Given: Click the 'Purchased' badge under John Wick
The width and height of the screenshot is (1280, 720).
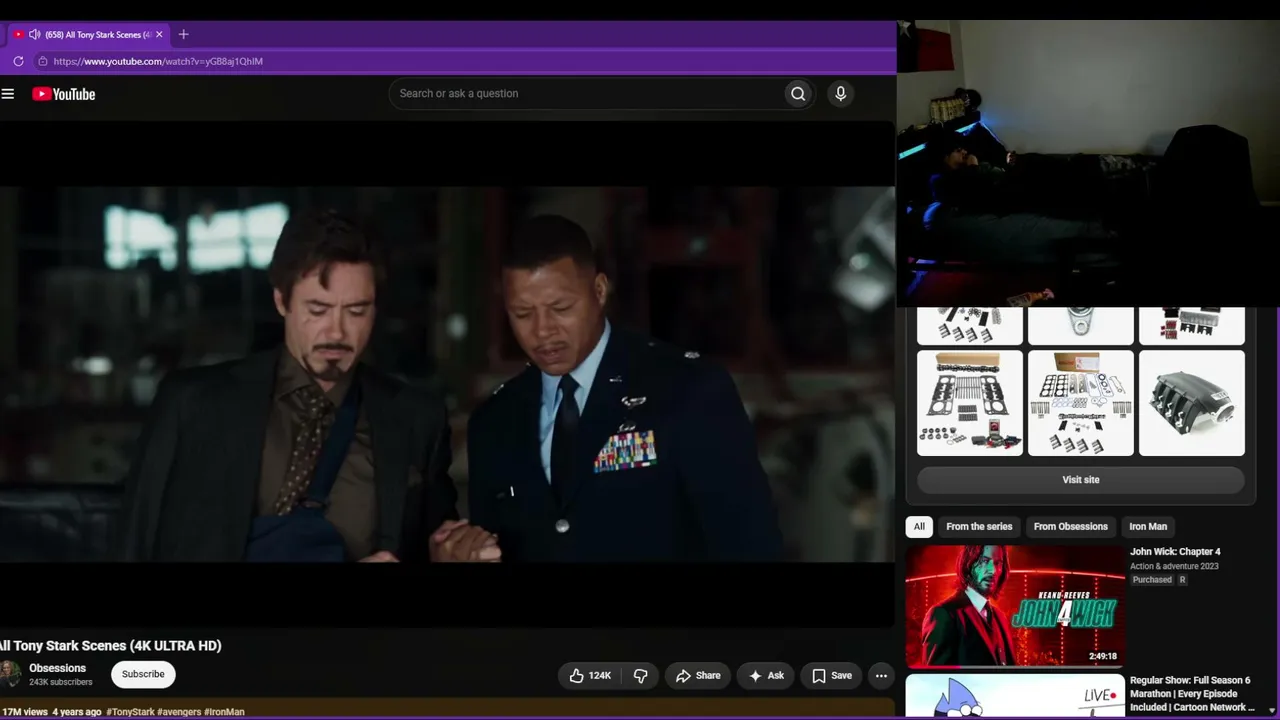Looking at the screenshot, I should (x=1152, y=580).
